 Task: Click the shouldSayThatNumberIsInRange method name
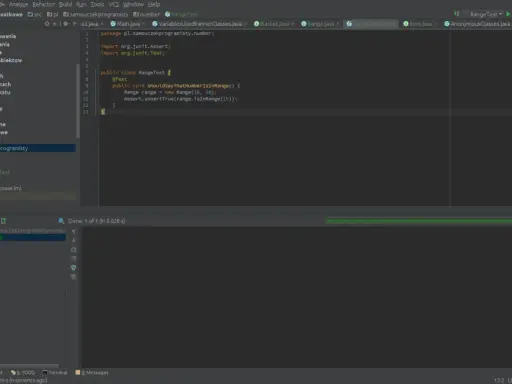(x=189, y=86)
